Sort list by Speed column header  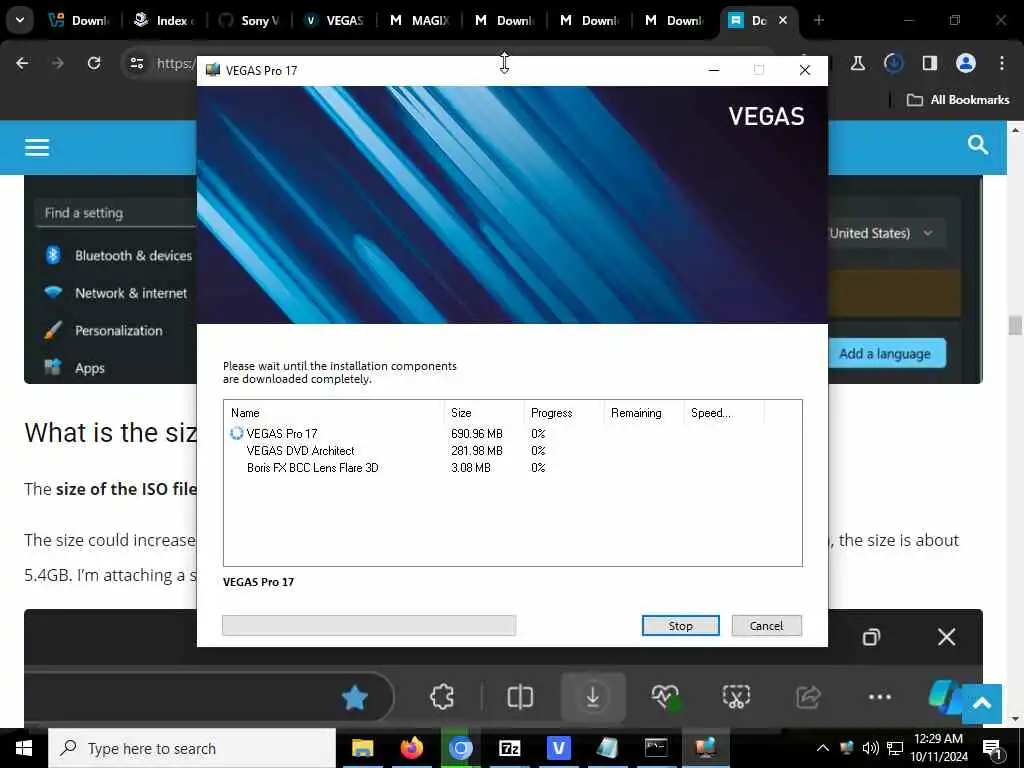point(724,413)
